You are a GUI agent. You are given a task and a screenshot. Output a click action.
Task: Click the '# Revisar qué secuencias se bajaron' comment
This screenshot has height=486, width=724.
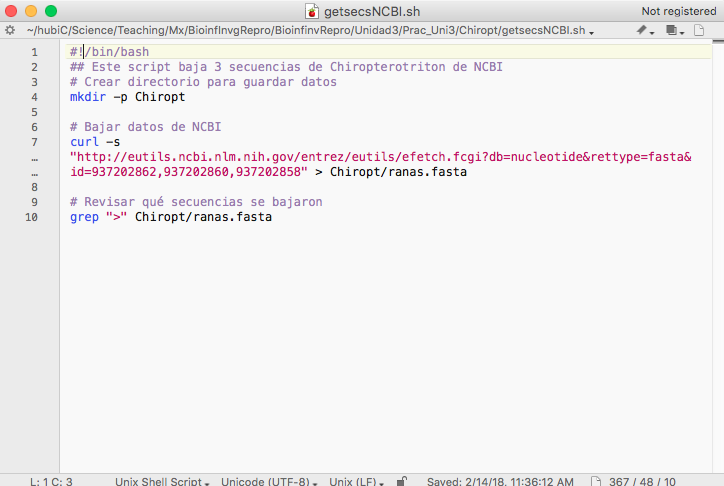tap(196, 202)
